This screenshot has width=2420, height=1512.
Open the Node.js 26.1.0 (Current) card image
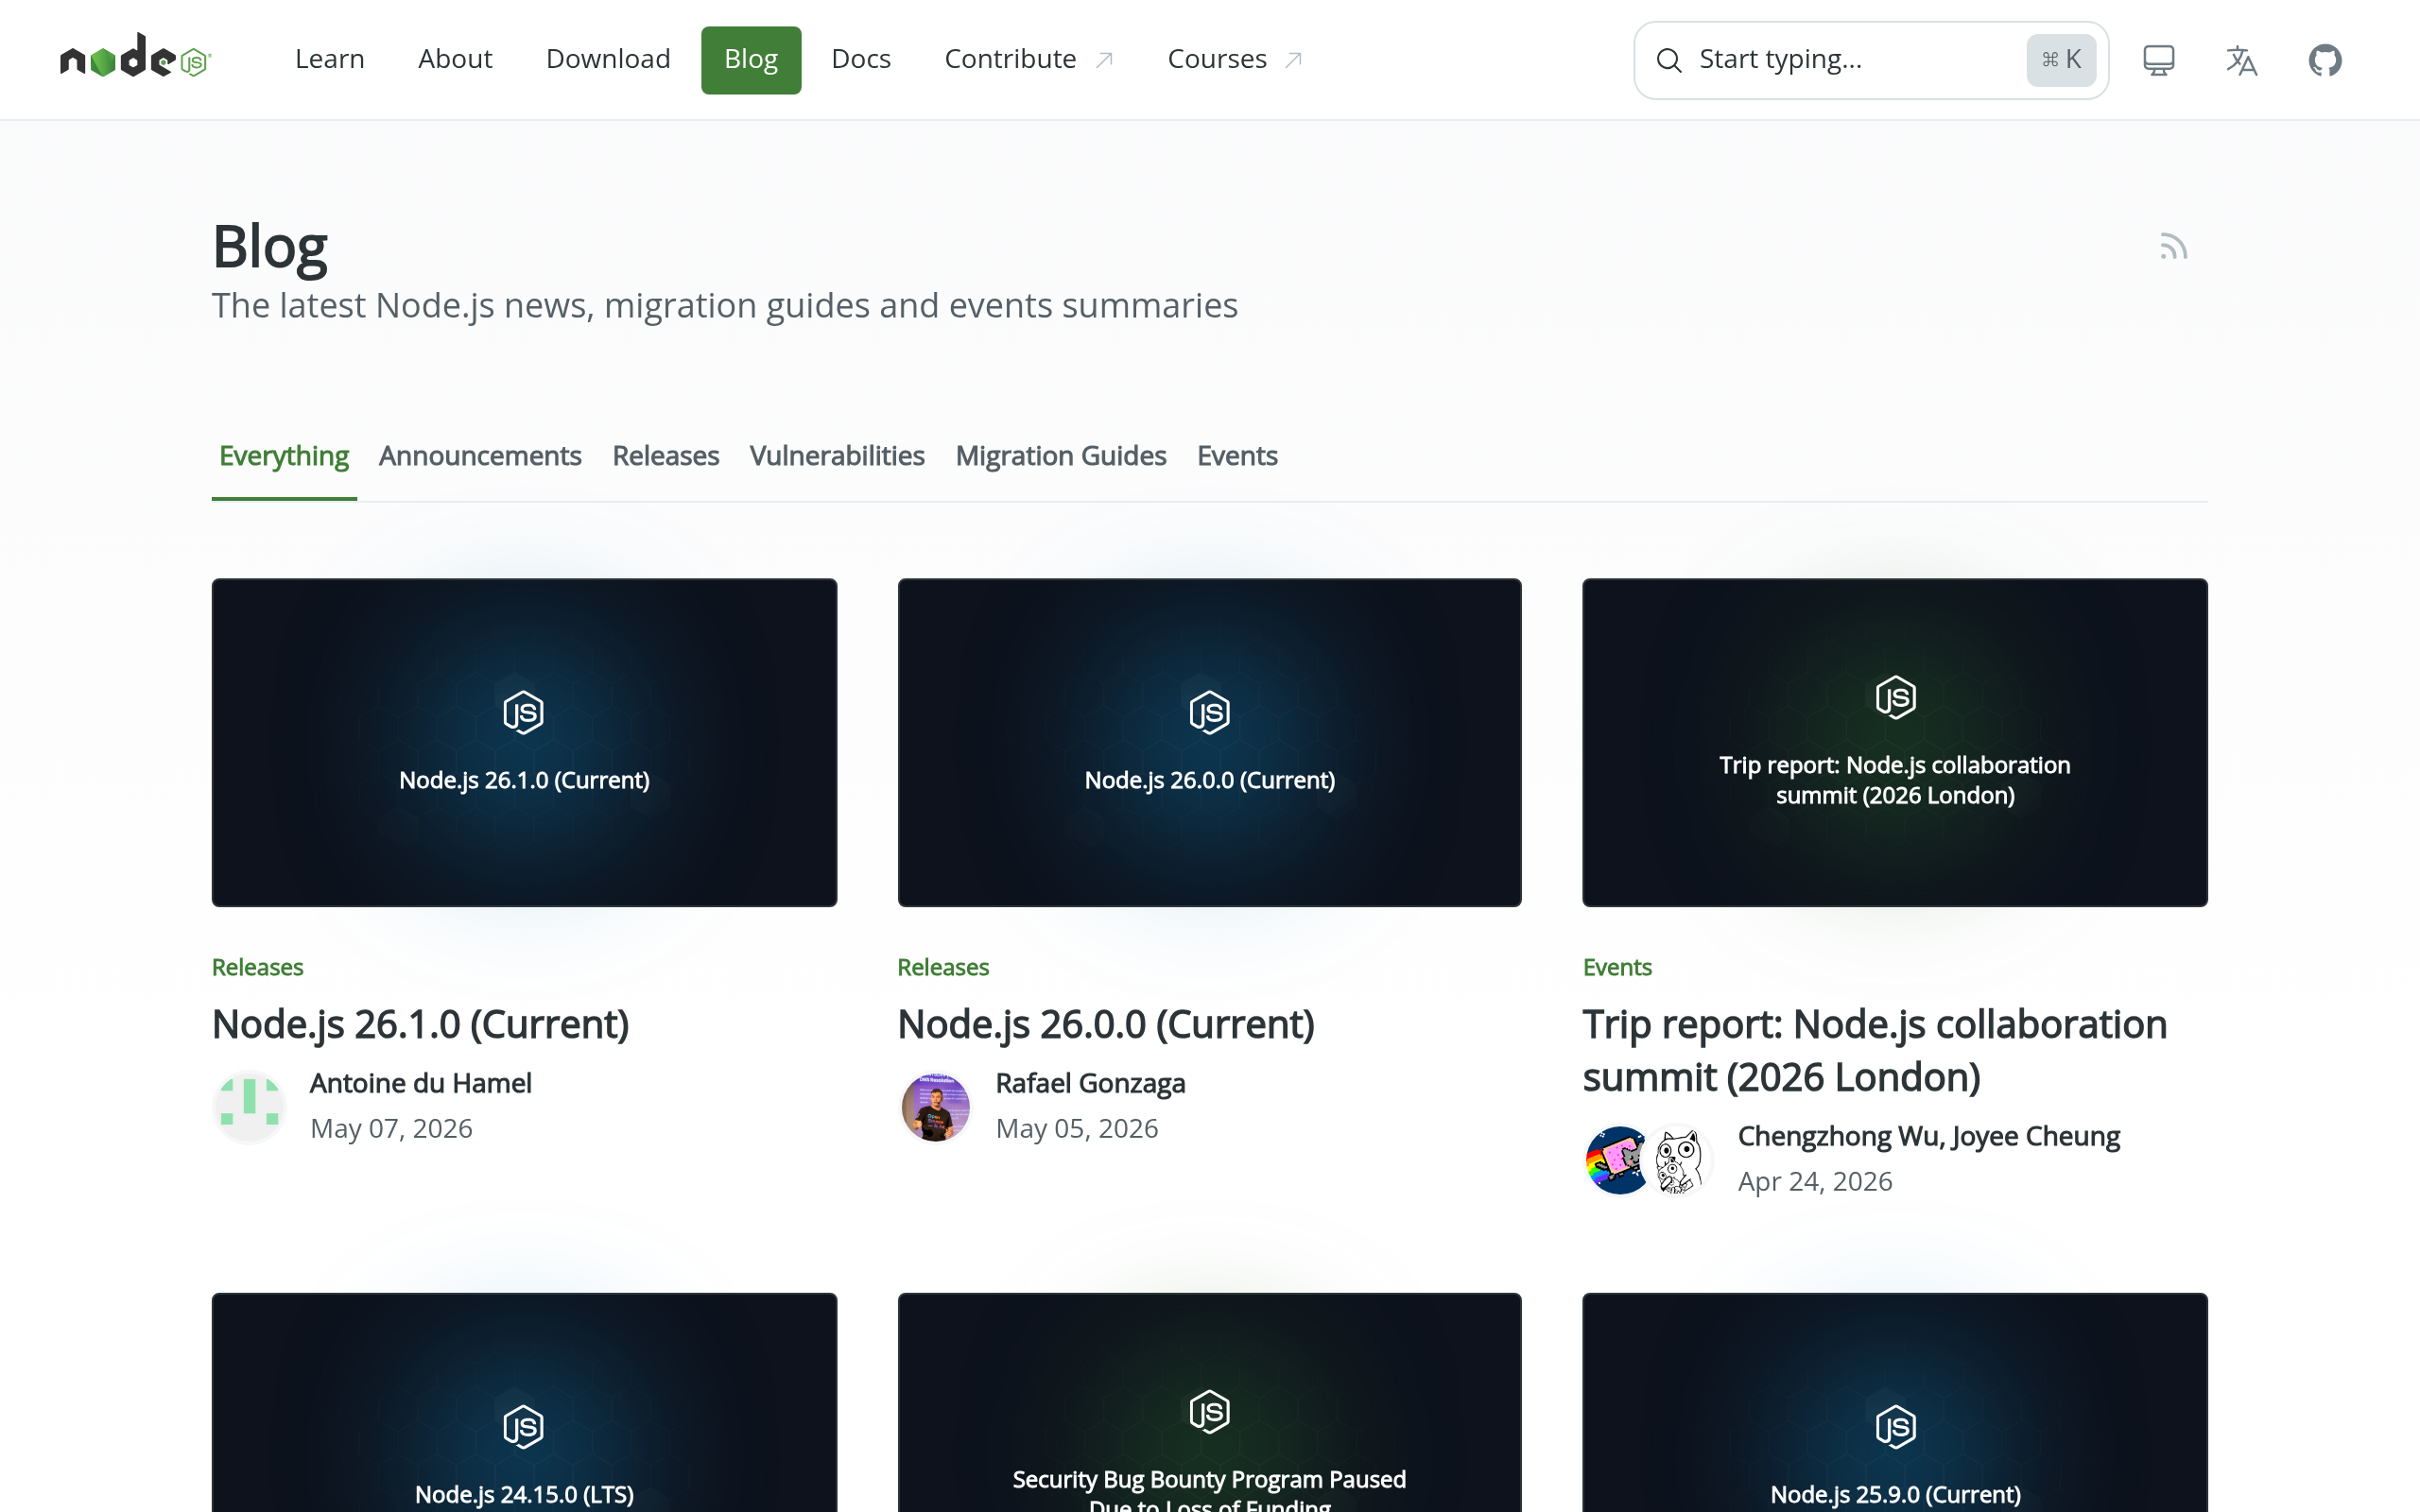[x=524, y=742]
